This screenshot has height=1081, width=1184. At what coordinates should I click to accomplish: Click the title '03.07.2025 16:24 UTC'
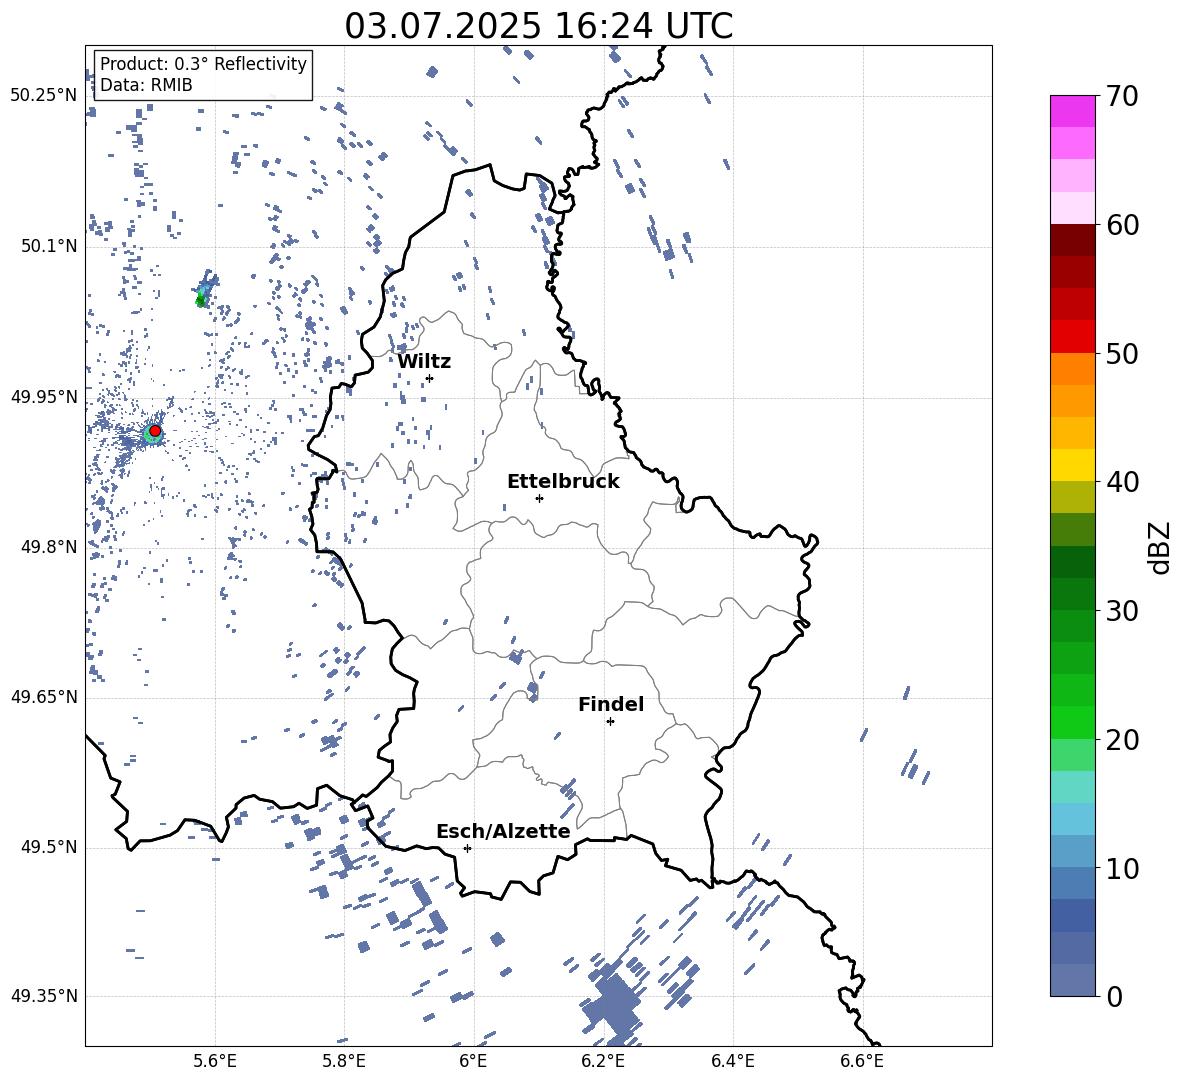point(538,26)
